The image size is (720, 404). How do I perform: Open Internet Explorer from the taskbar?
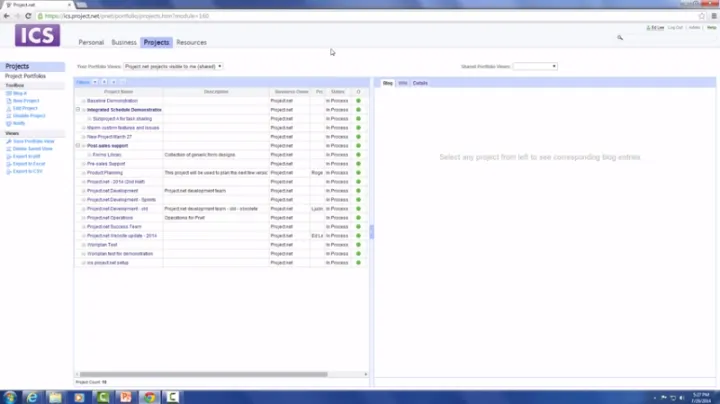click(x=33, y=396)
